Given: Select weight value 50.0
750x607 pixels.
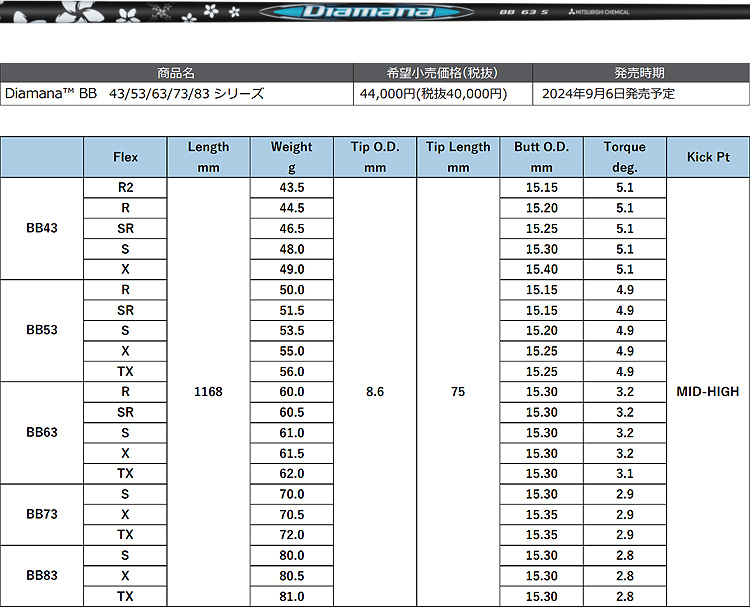Looking at the screenshot, I should click(292, 290).
